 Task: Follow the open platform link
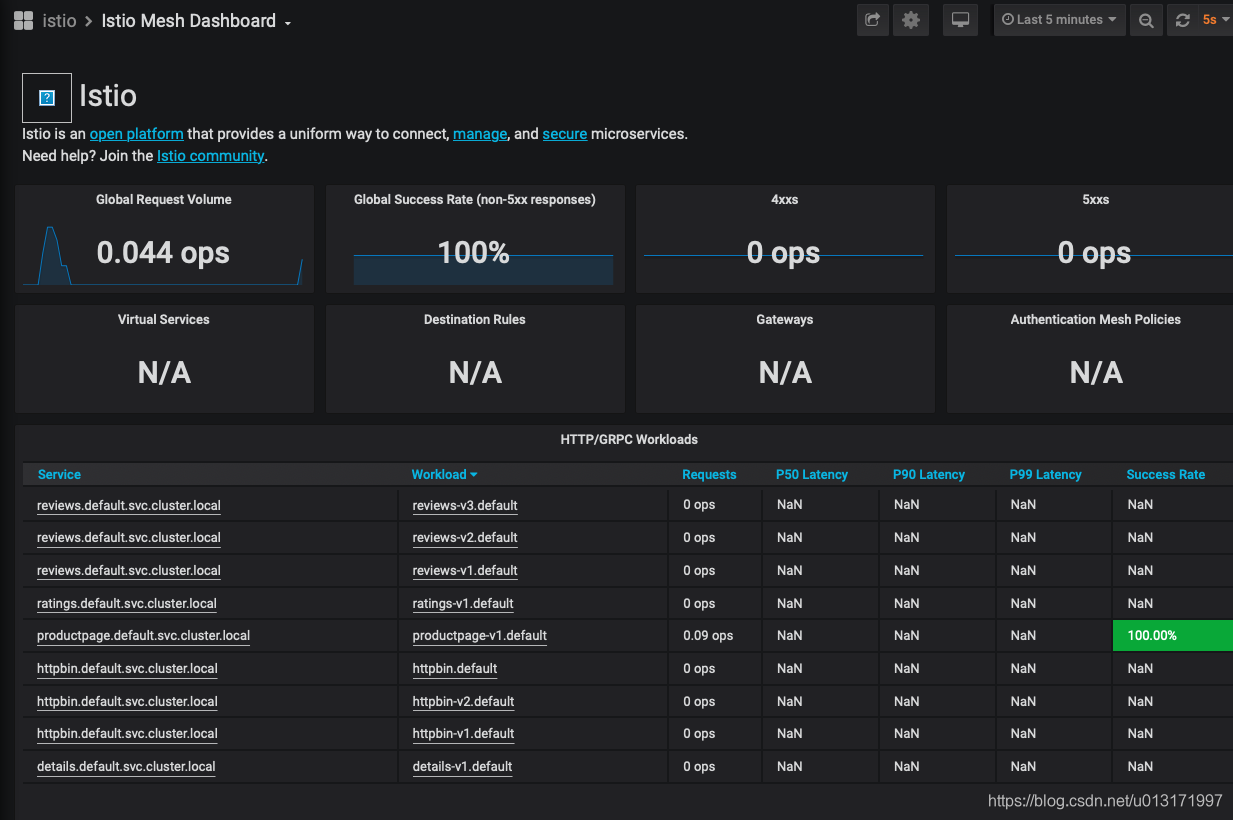coord(136,134)
